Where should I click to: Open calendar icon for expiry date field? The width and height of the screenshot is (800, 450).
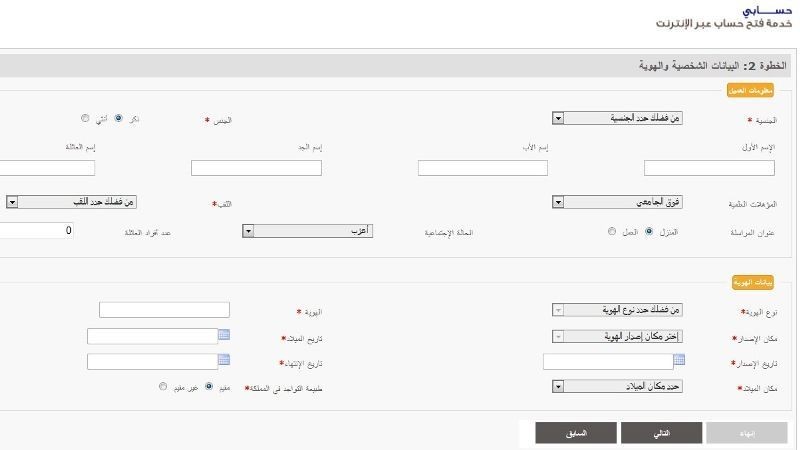[x=224, y=360]
